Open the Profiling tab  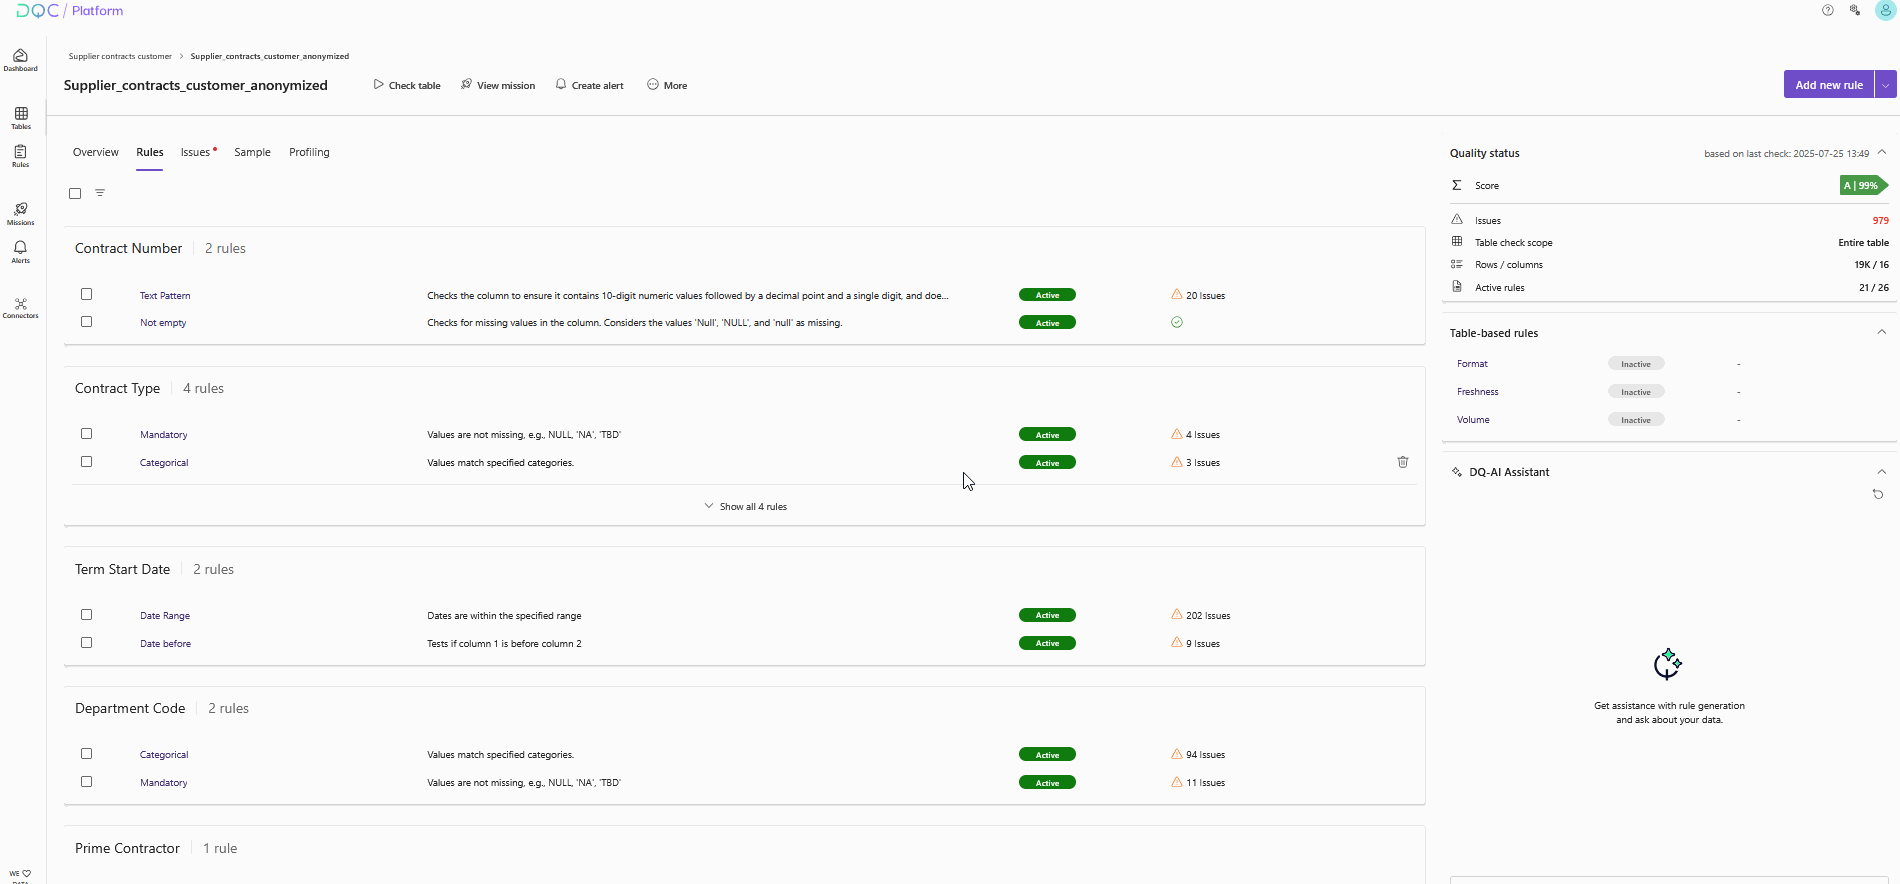tap(309, 152)
